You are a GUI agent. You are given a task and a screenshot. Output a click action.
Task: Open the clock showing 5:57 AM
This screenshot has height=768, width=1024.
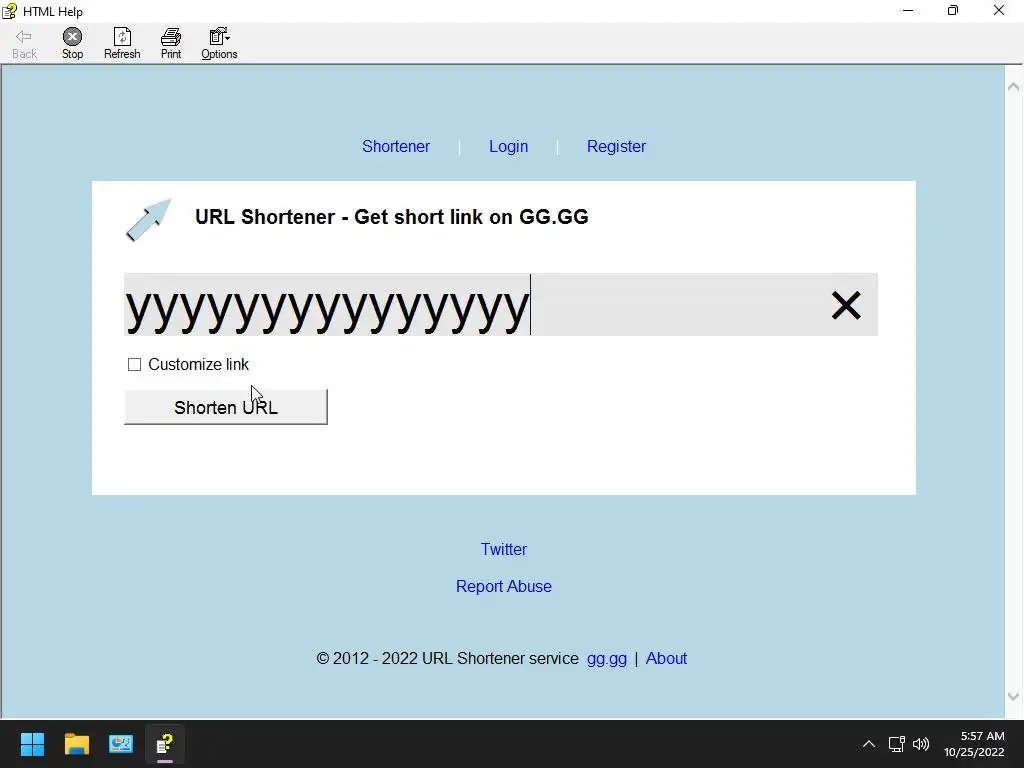[x=974, y=744]
